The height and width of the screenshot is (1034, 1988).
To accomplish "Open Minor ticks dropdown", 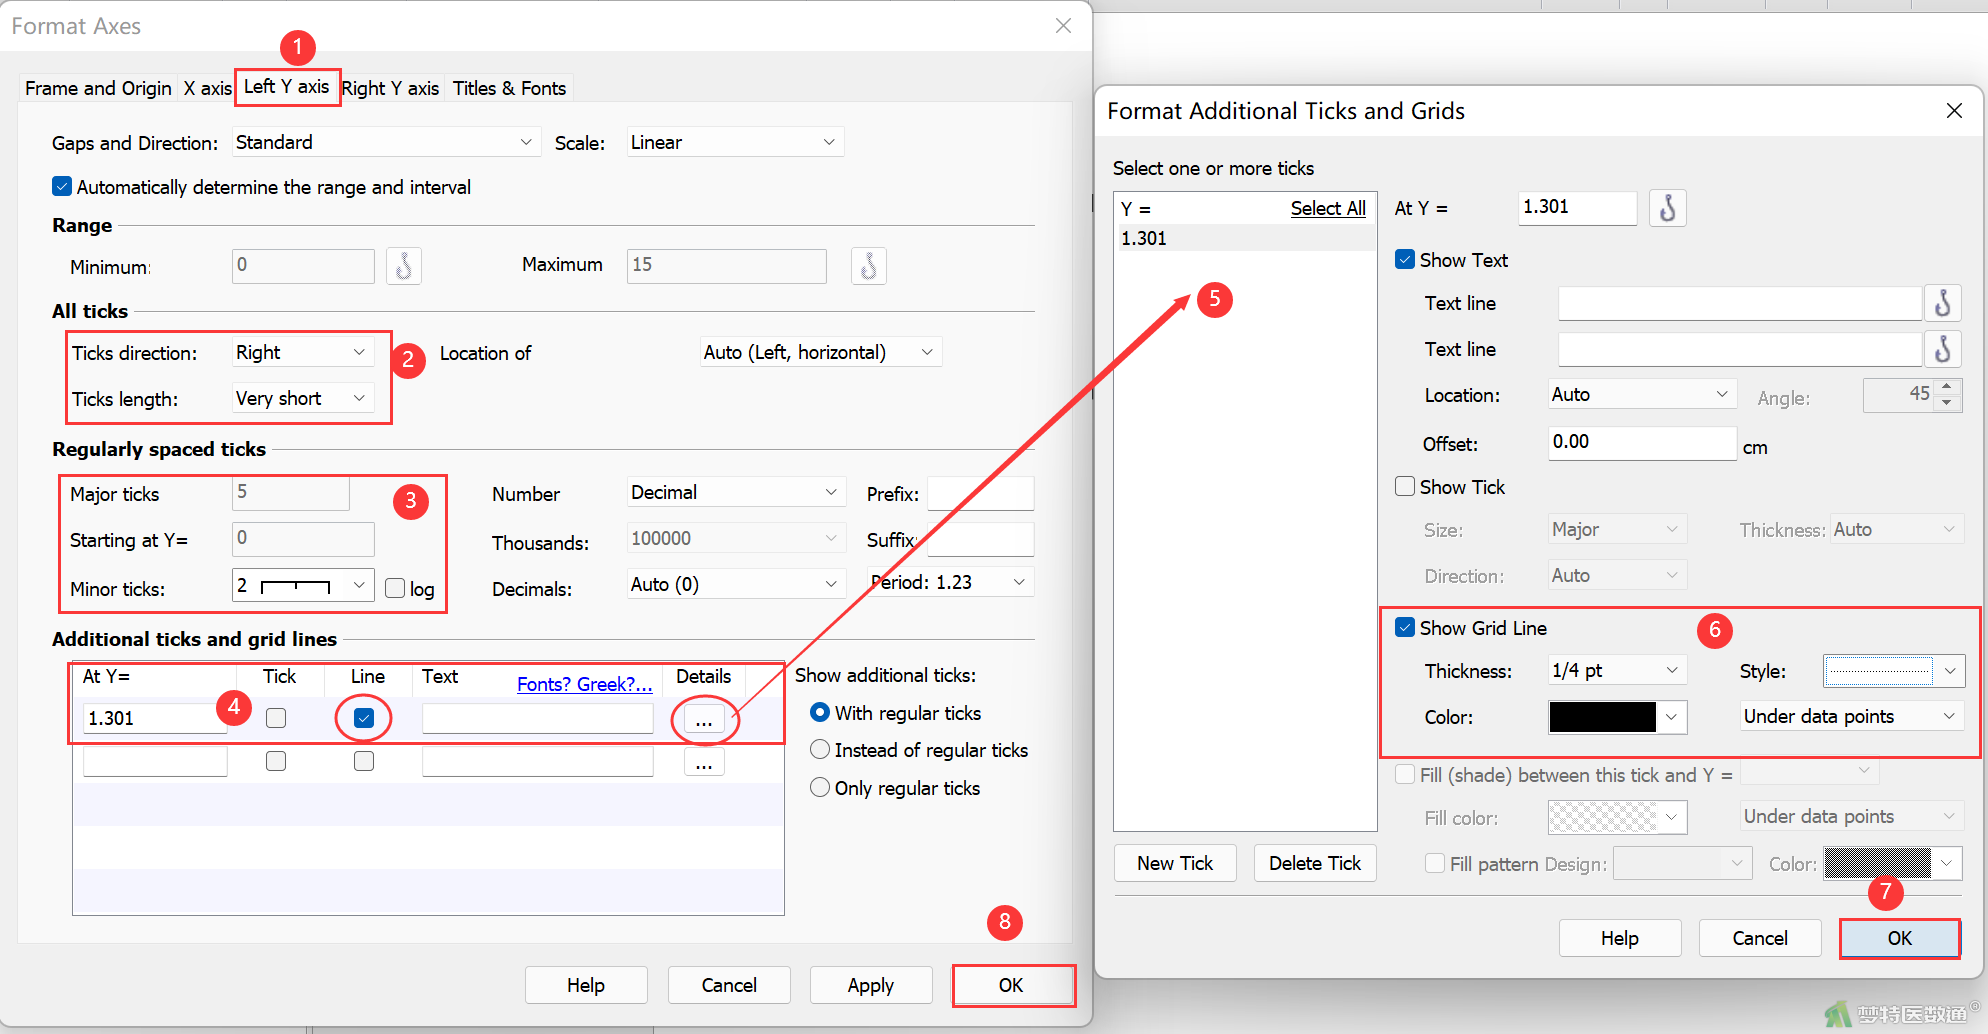I will pos(303,585).
